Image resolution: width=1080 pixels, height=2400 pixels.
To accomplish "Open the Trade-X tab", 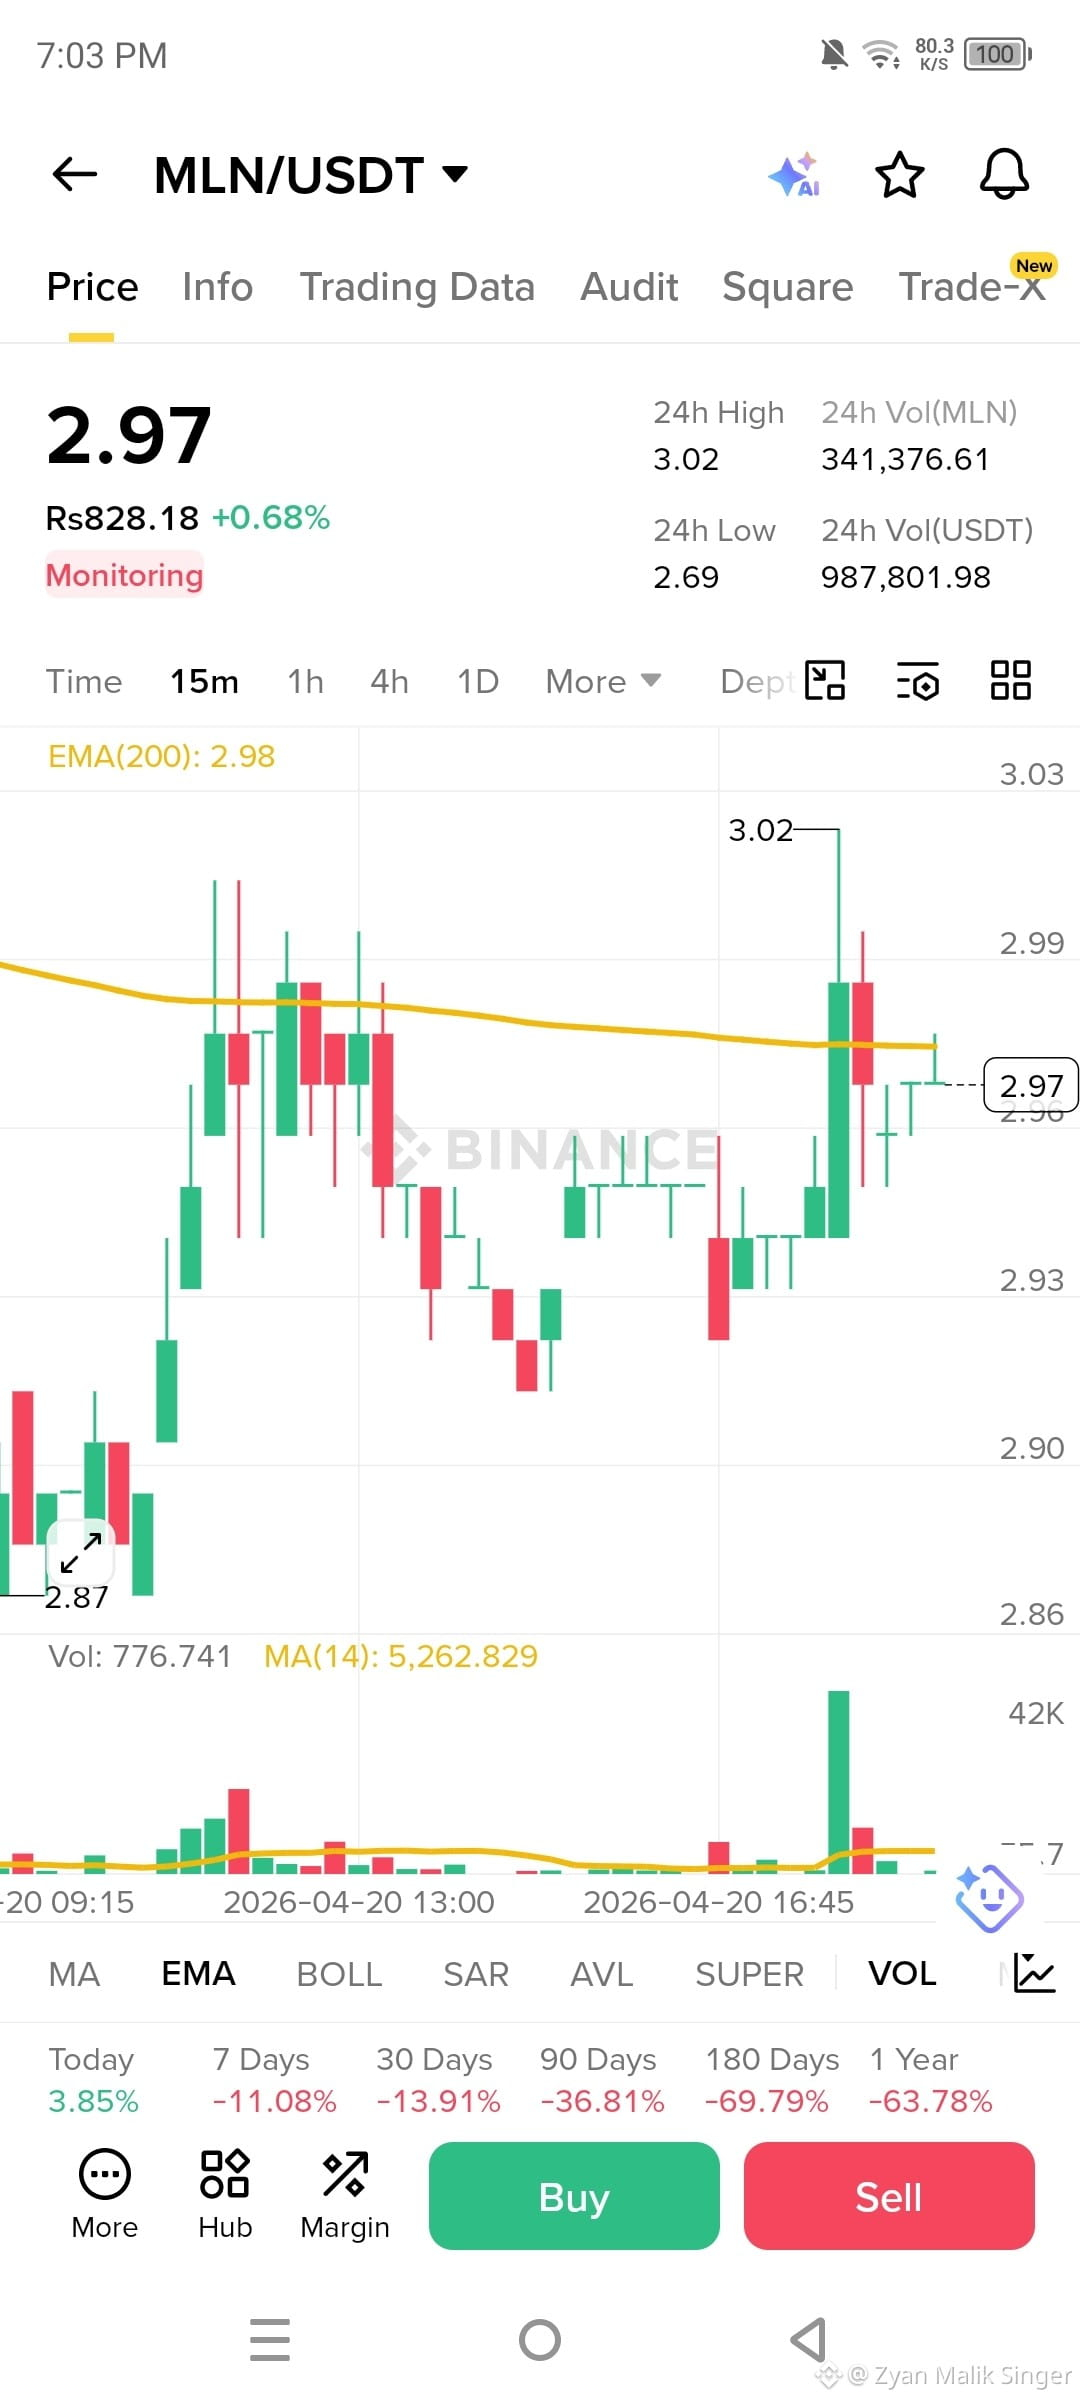I will click(972, 287).
